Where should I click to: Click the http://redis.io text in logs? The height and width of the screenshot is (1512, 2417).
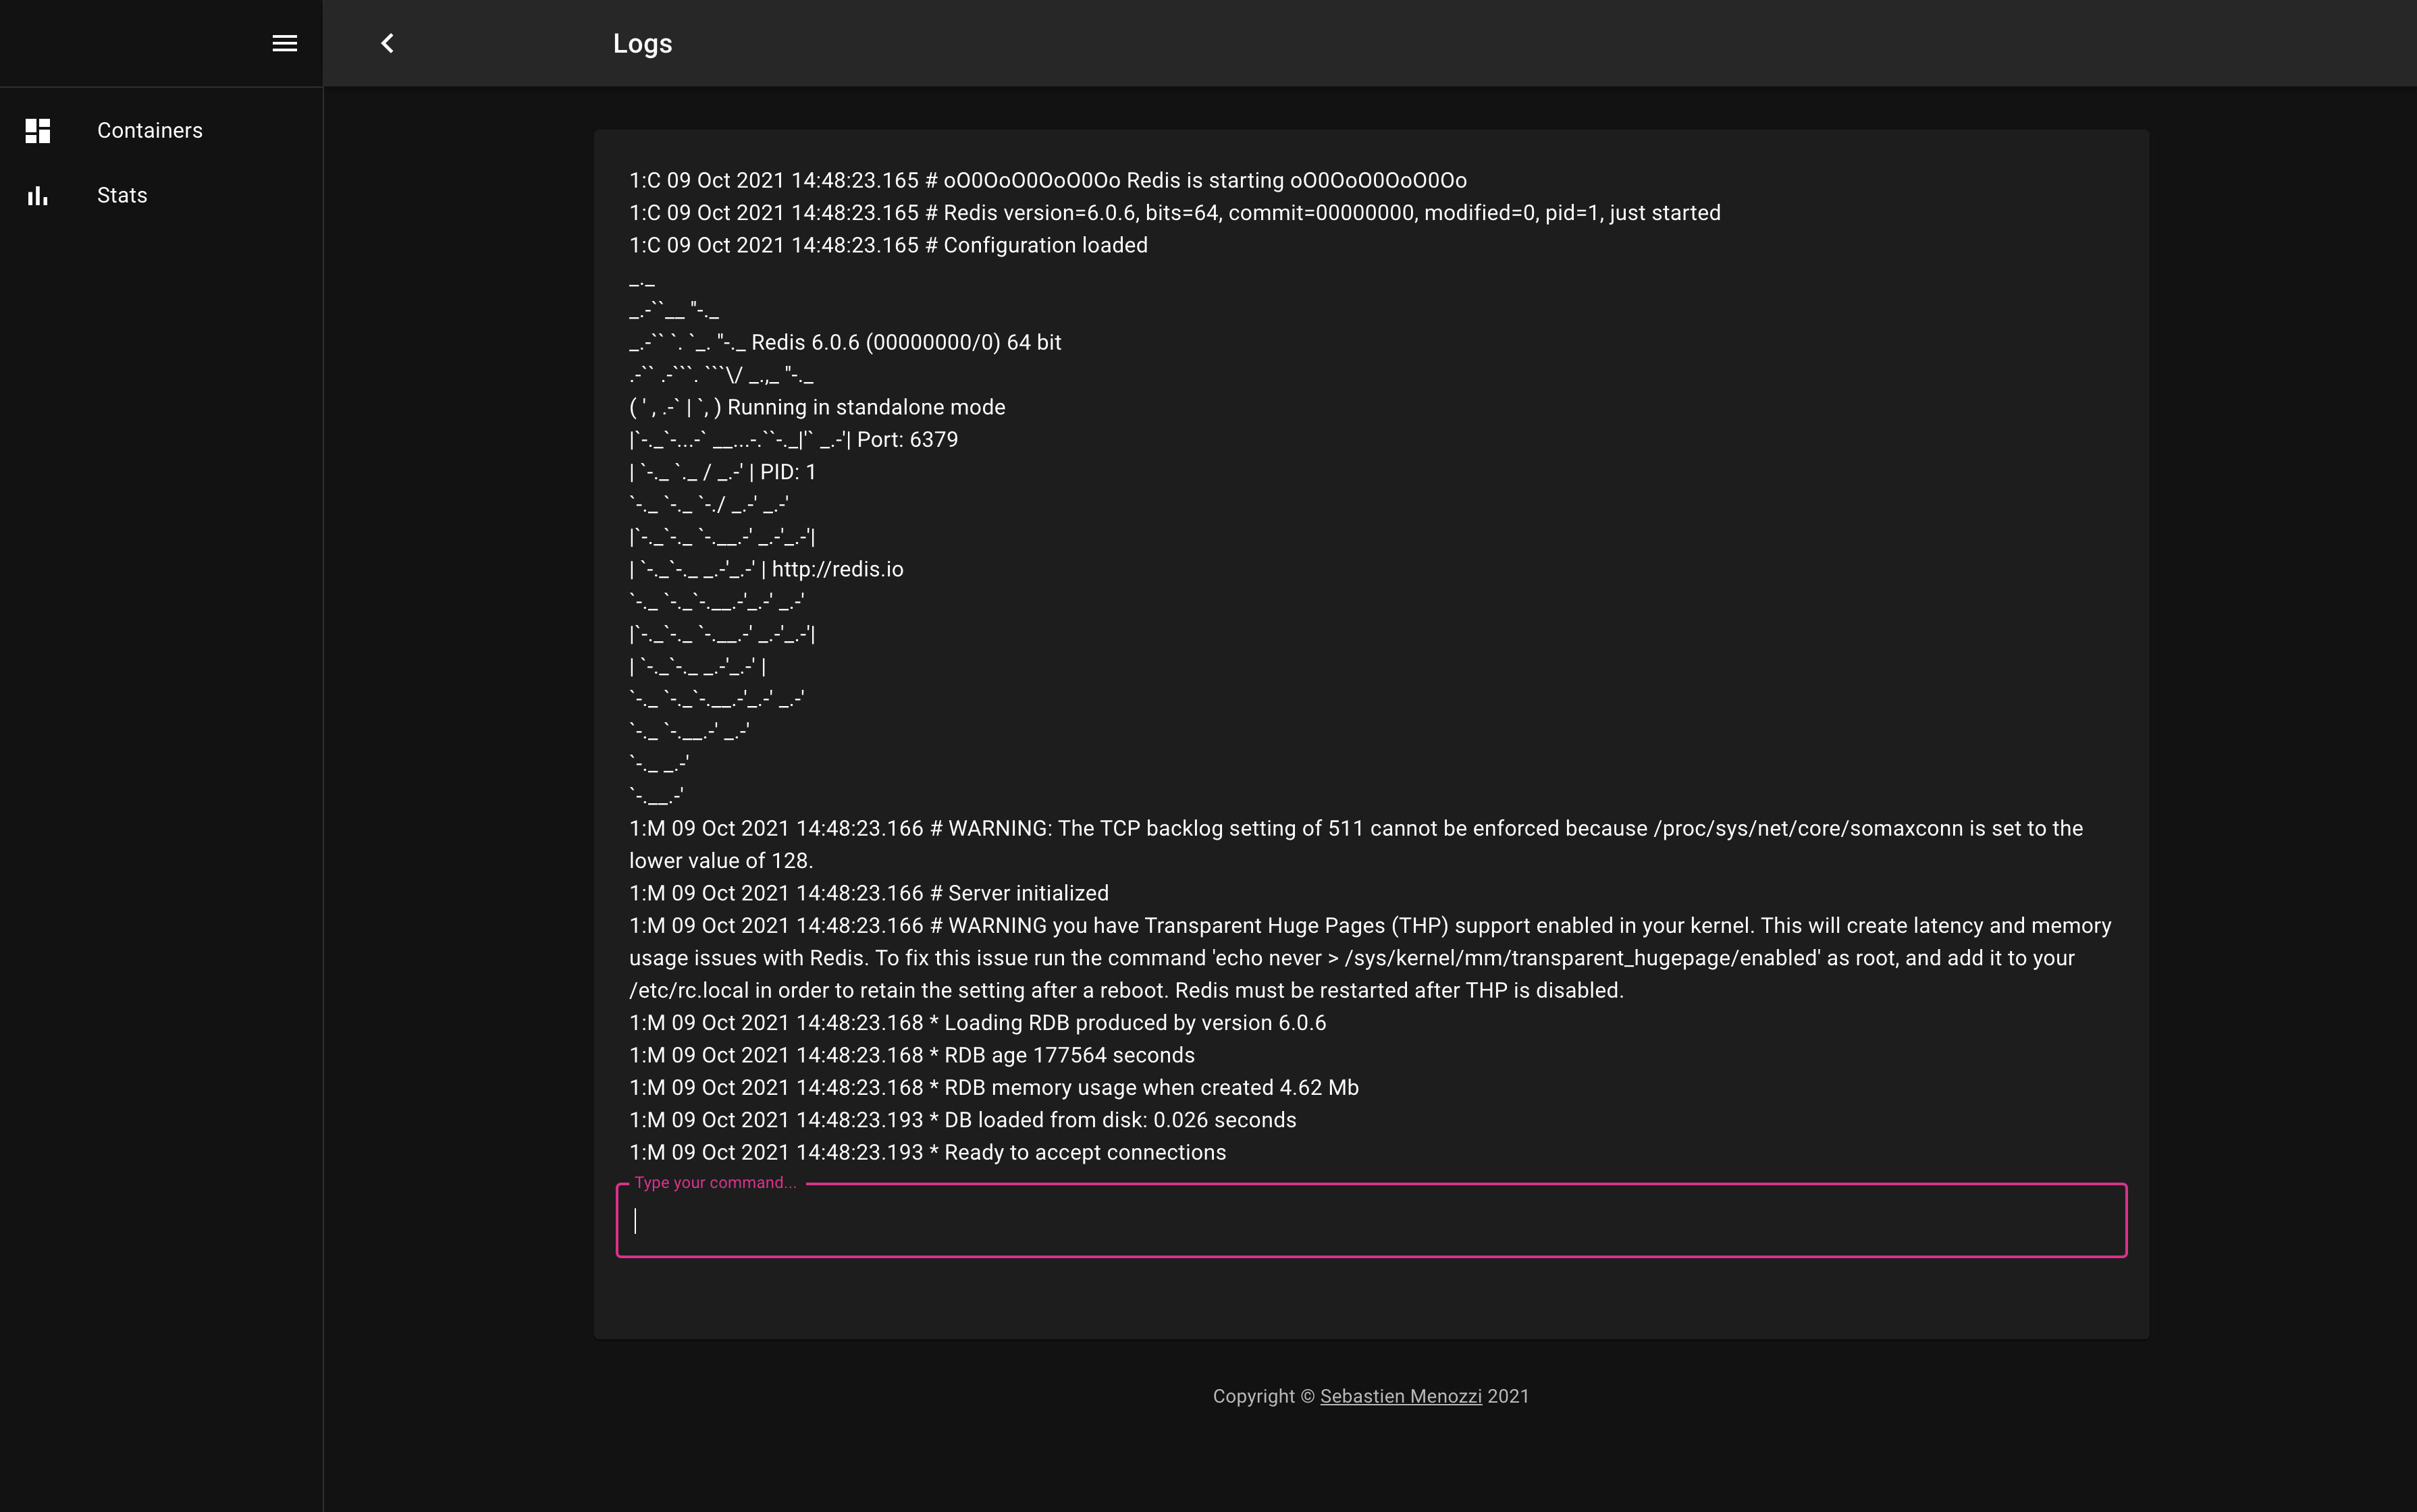[x=837, y=570]
